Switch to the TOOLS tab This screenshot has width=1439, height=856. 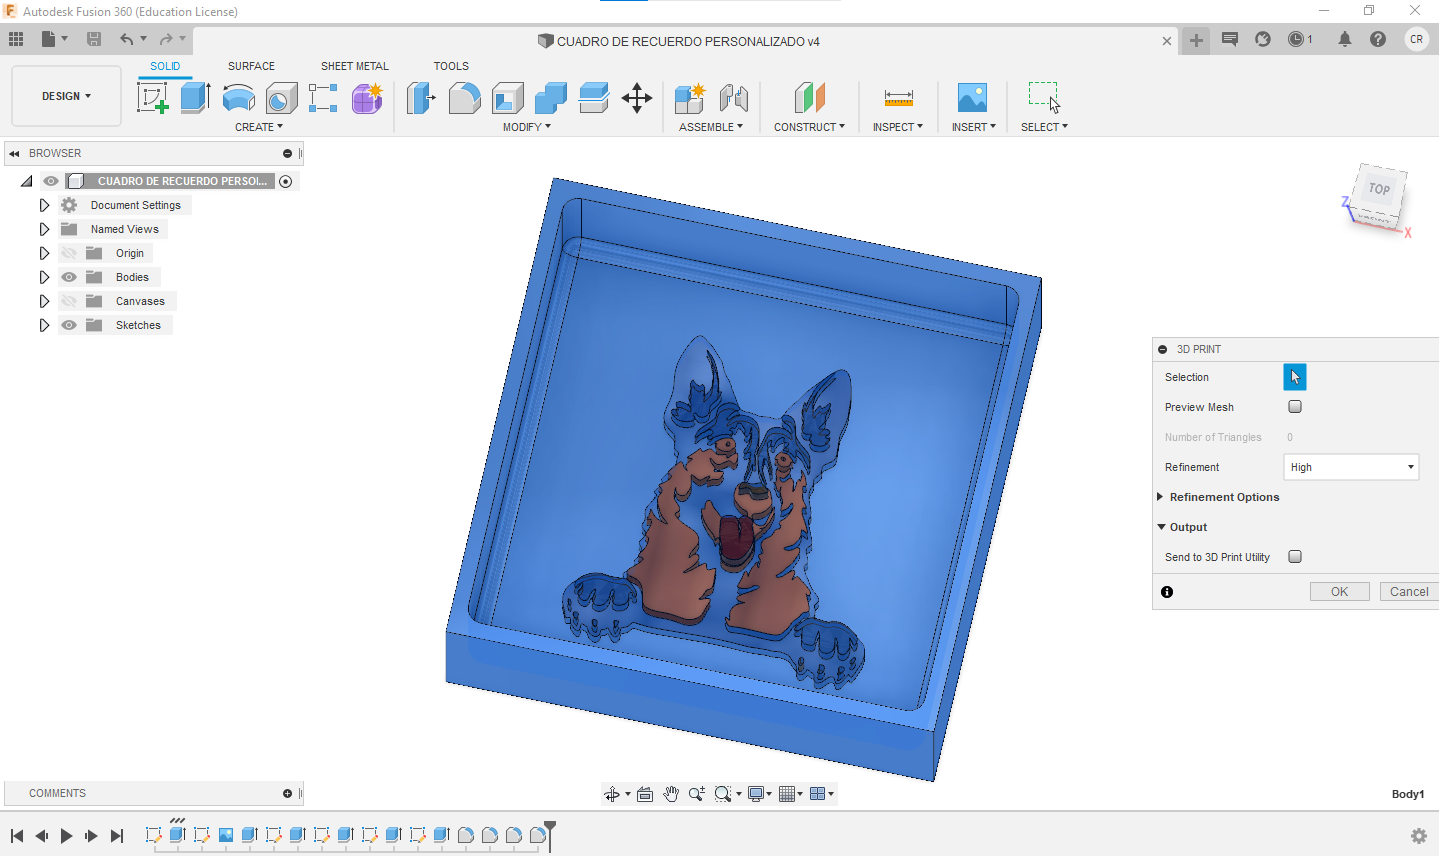click(x=451, y=66)
